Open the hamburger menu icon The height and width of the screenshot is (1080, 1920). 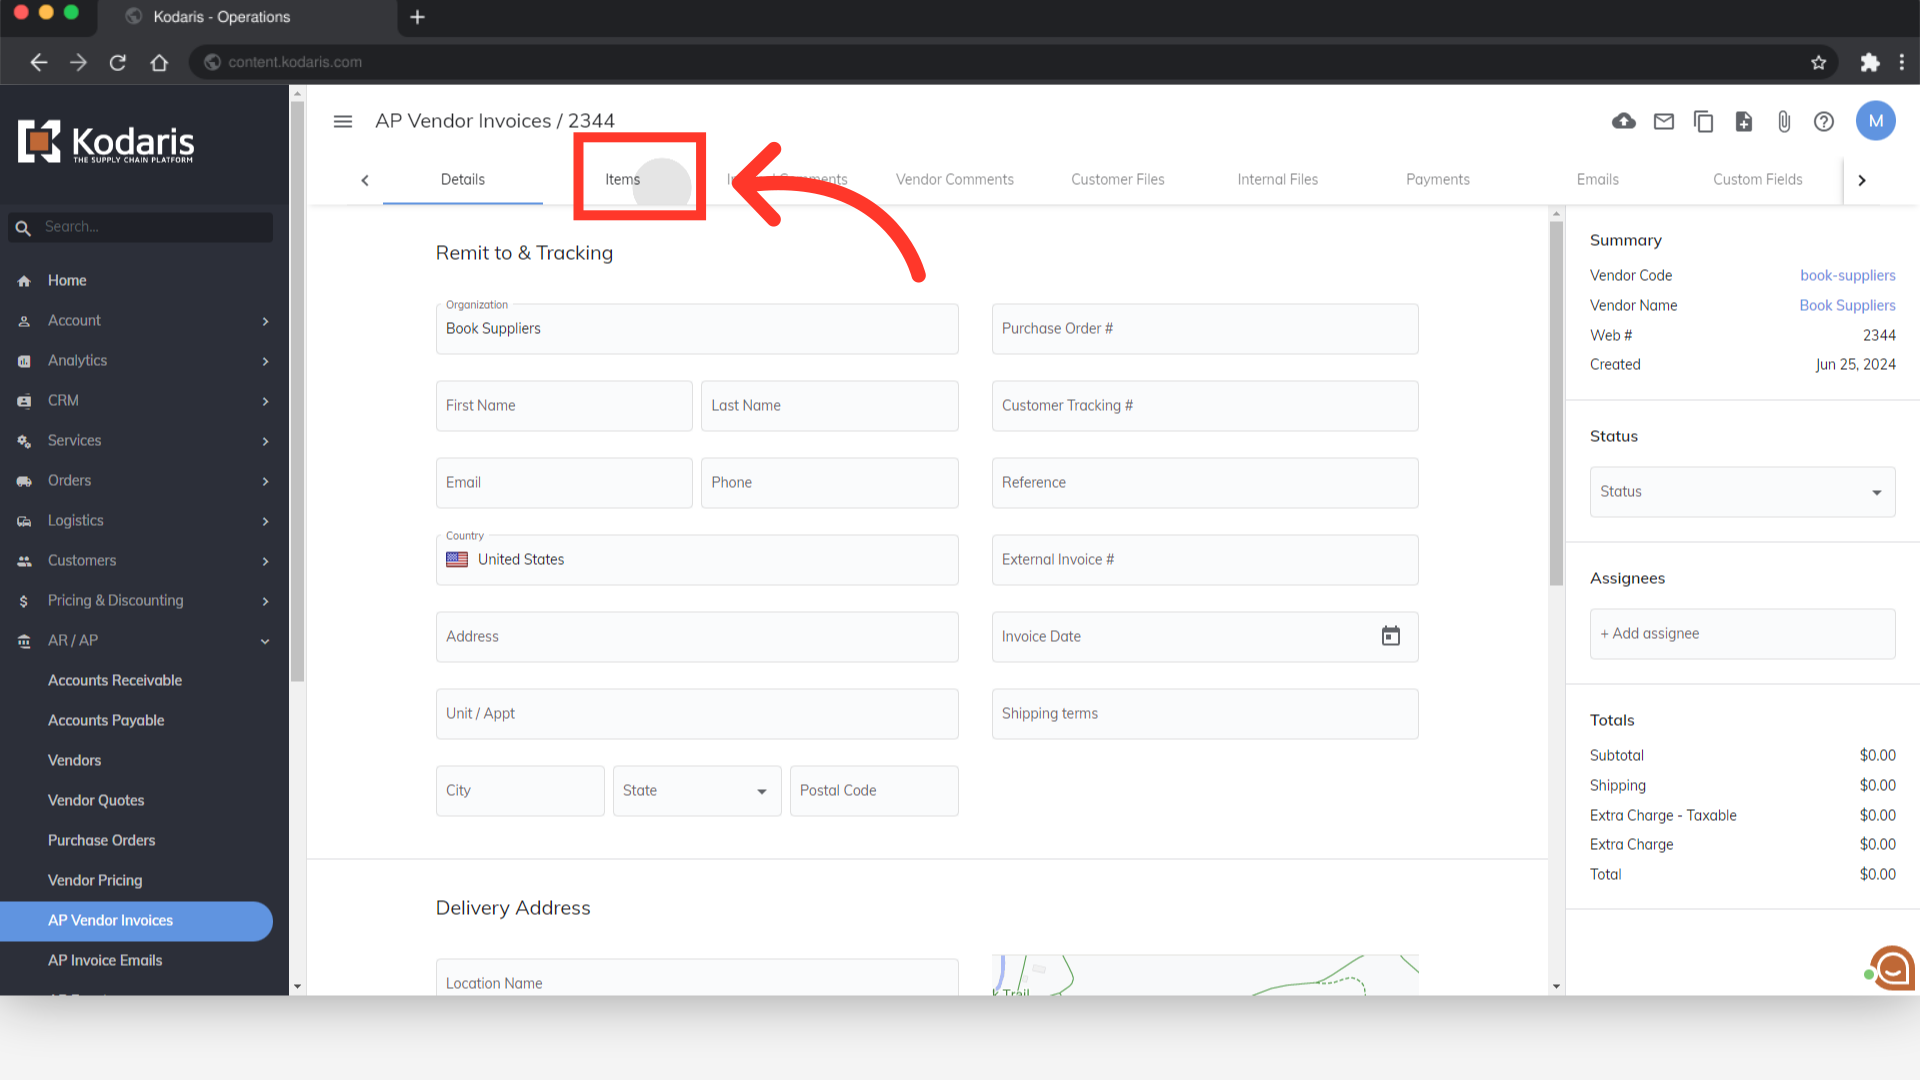click(x=343, y=121)
